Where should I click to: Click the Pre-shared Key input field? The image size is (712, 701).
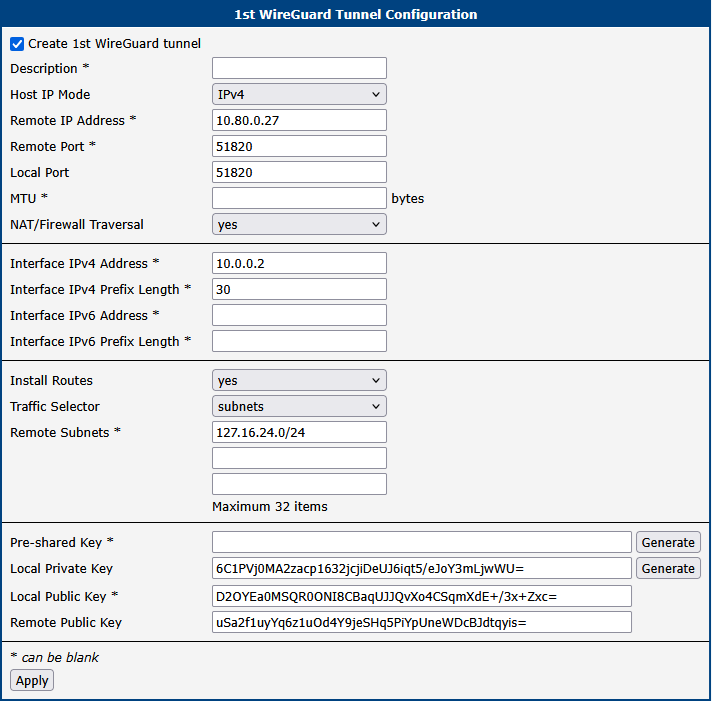click(x=422, y=542)
